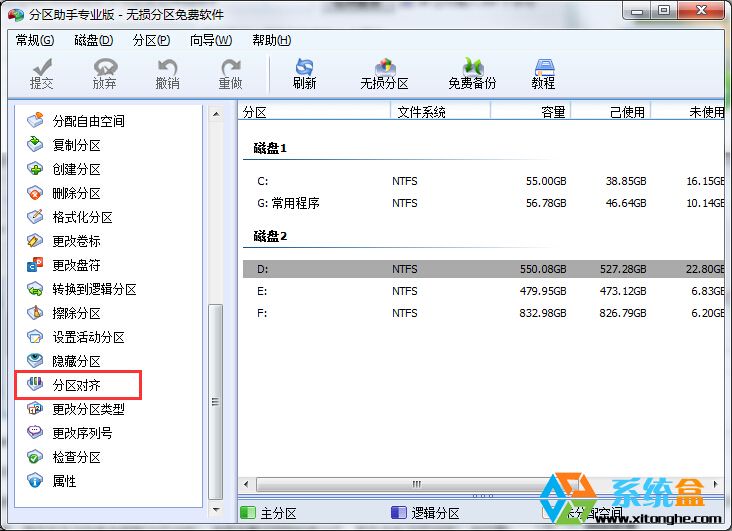Open the 无损分区 toolbar tool
This screenshot has height=531, width=732.
[x=384, y=73]
